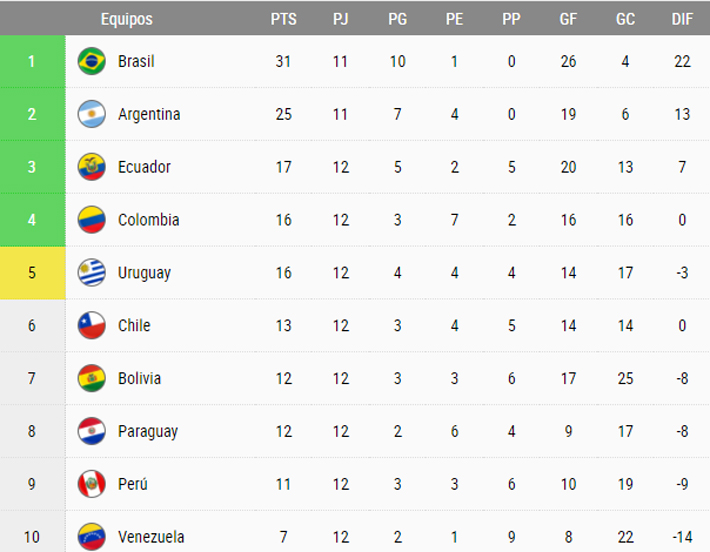Select the Ecuador flag icon
The height and width of the screenshot is (552, 710).
(91, 167)
